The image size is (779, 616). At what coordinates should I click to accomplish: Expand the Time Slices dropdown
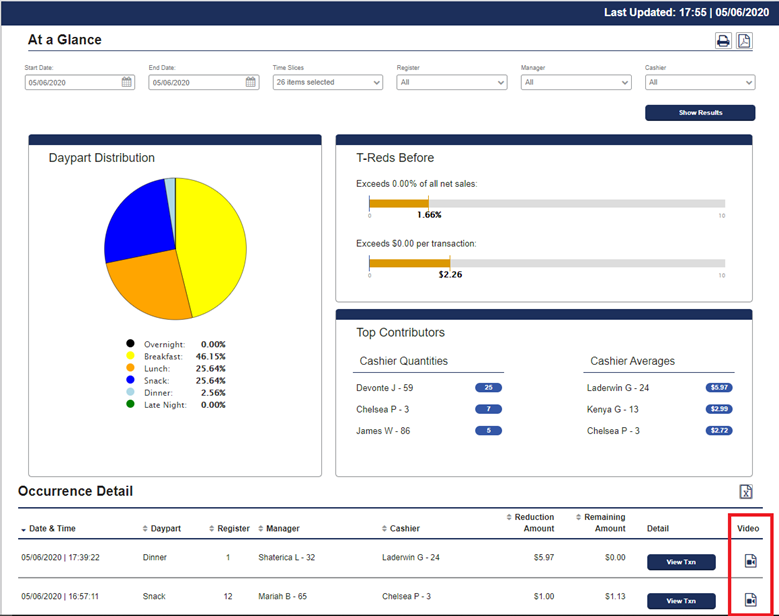pos(327,82)
